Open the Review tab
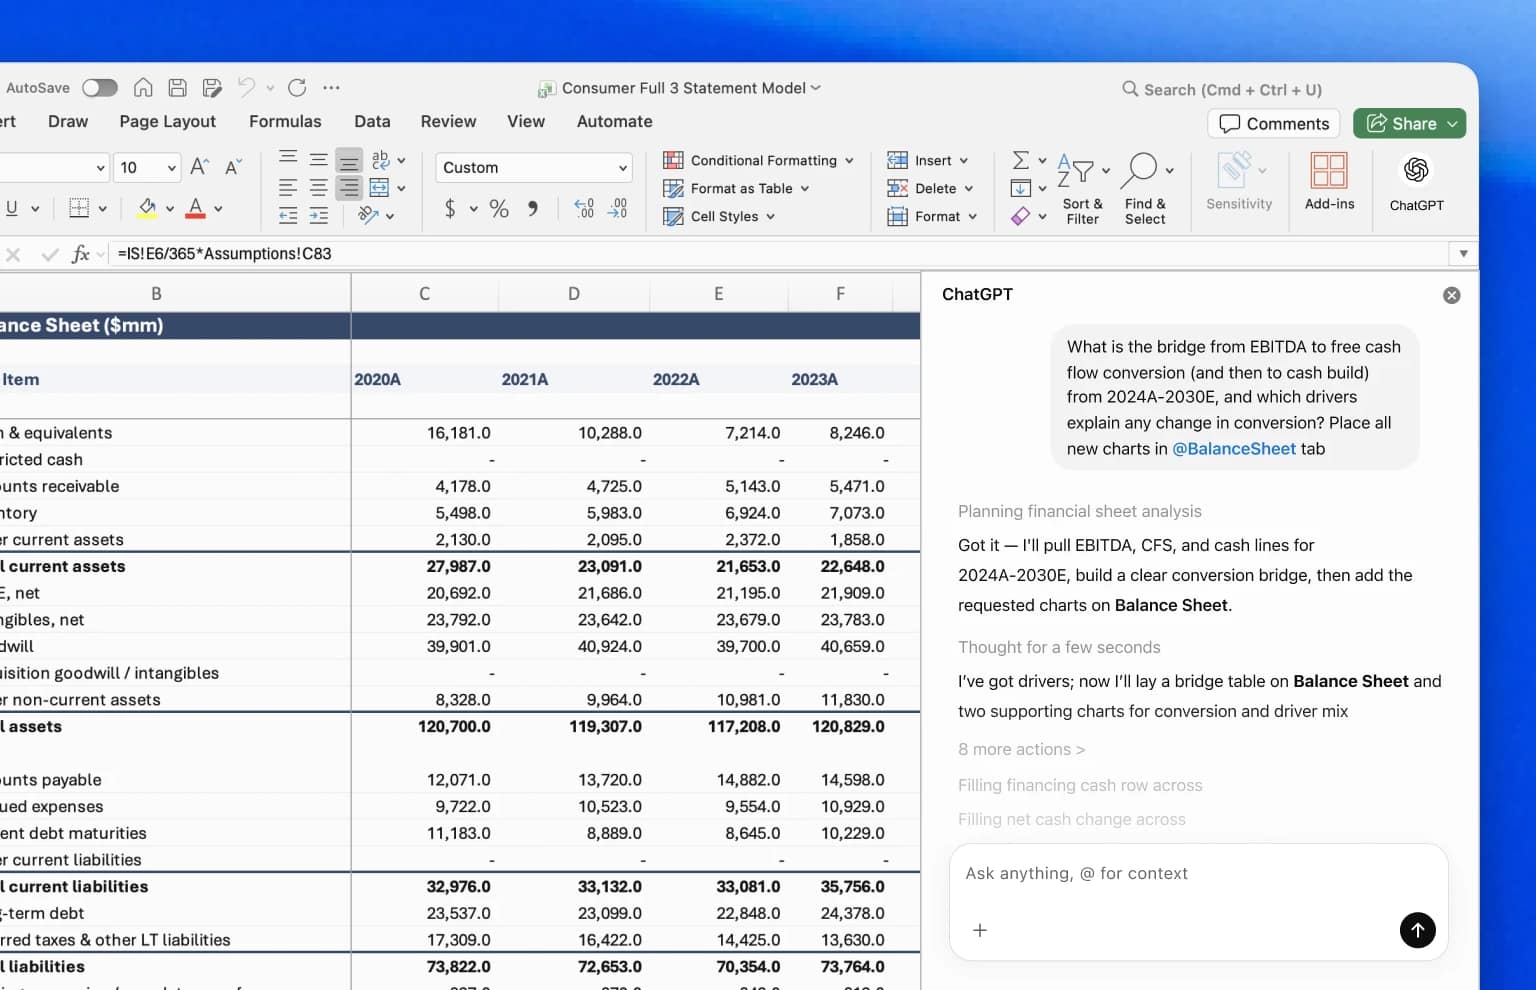The height and width of the screenshot is (990, 1536). 447,121
